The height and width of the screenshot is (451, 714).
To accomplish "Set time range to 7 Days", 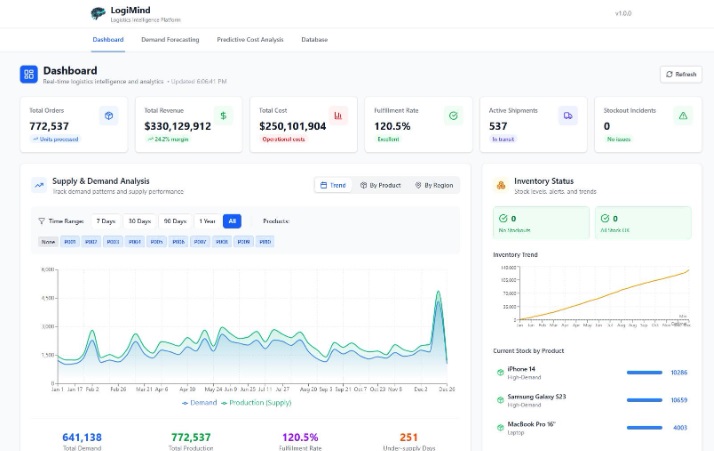I will point(106,221).
